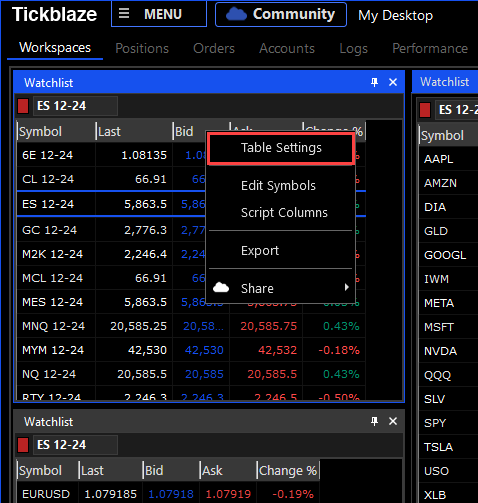Close the bottom Watchlist panel
This screenshot has width=478, height=503.
[x=393, y=421]
